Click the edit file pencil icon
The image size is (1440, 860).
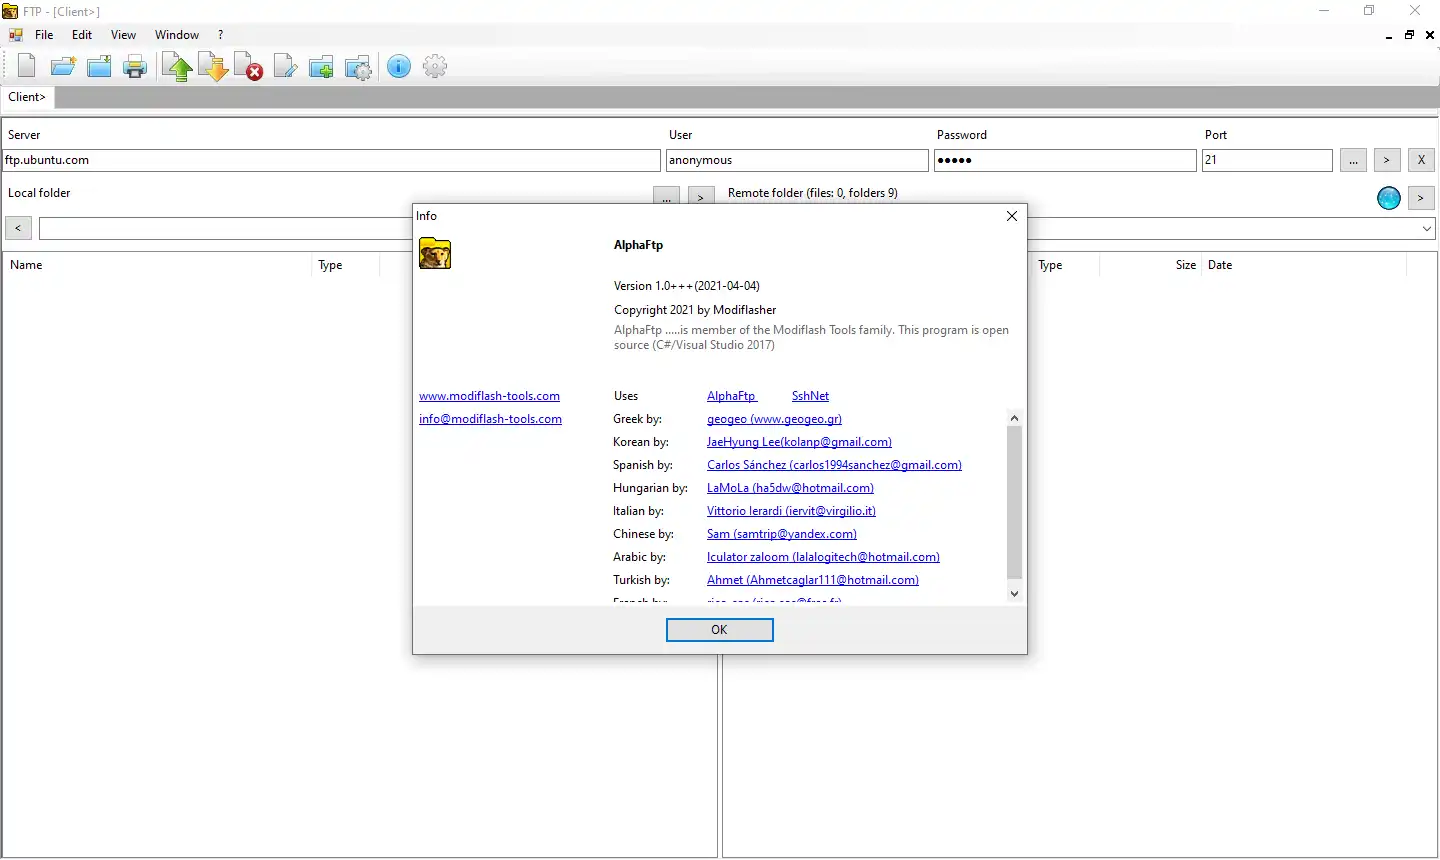(285, 67)
